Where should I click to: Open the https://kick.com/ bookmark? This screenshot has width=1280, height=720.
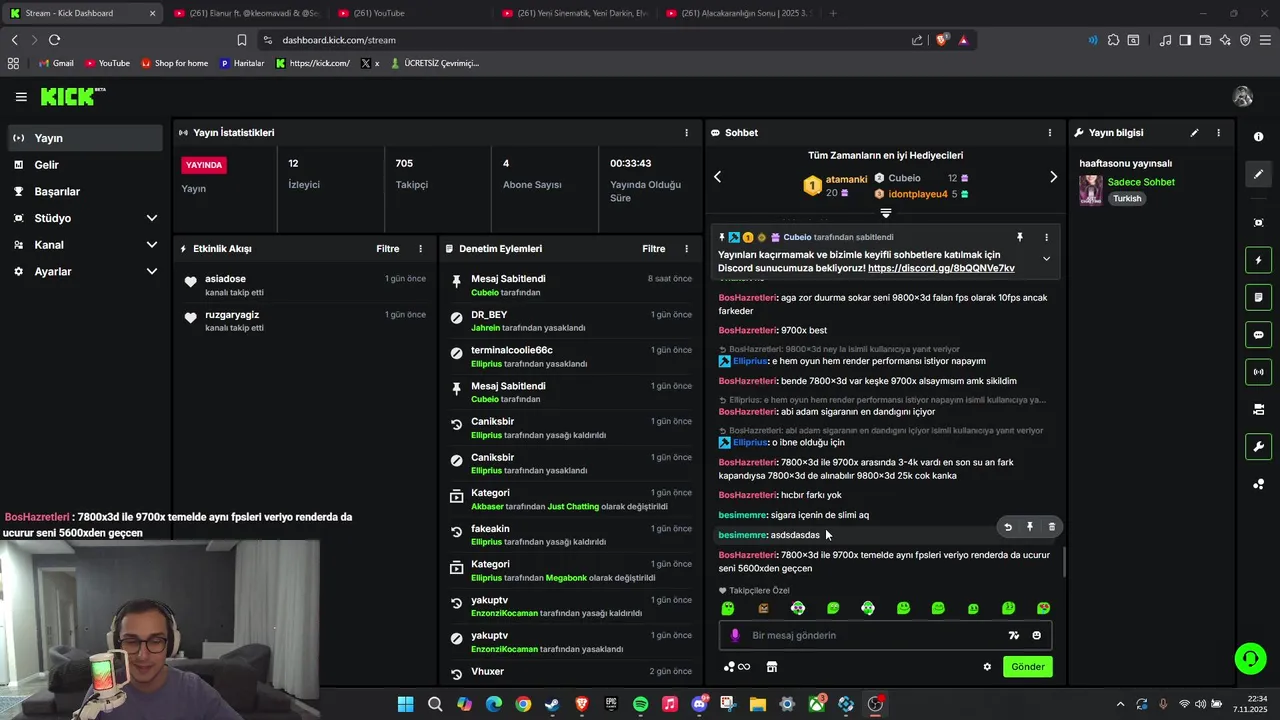point(313,63)
